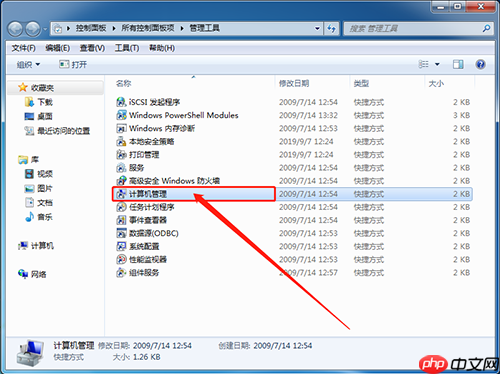
Task: Open the 帮助(H) menu
Action: 162,48
